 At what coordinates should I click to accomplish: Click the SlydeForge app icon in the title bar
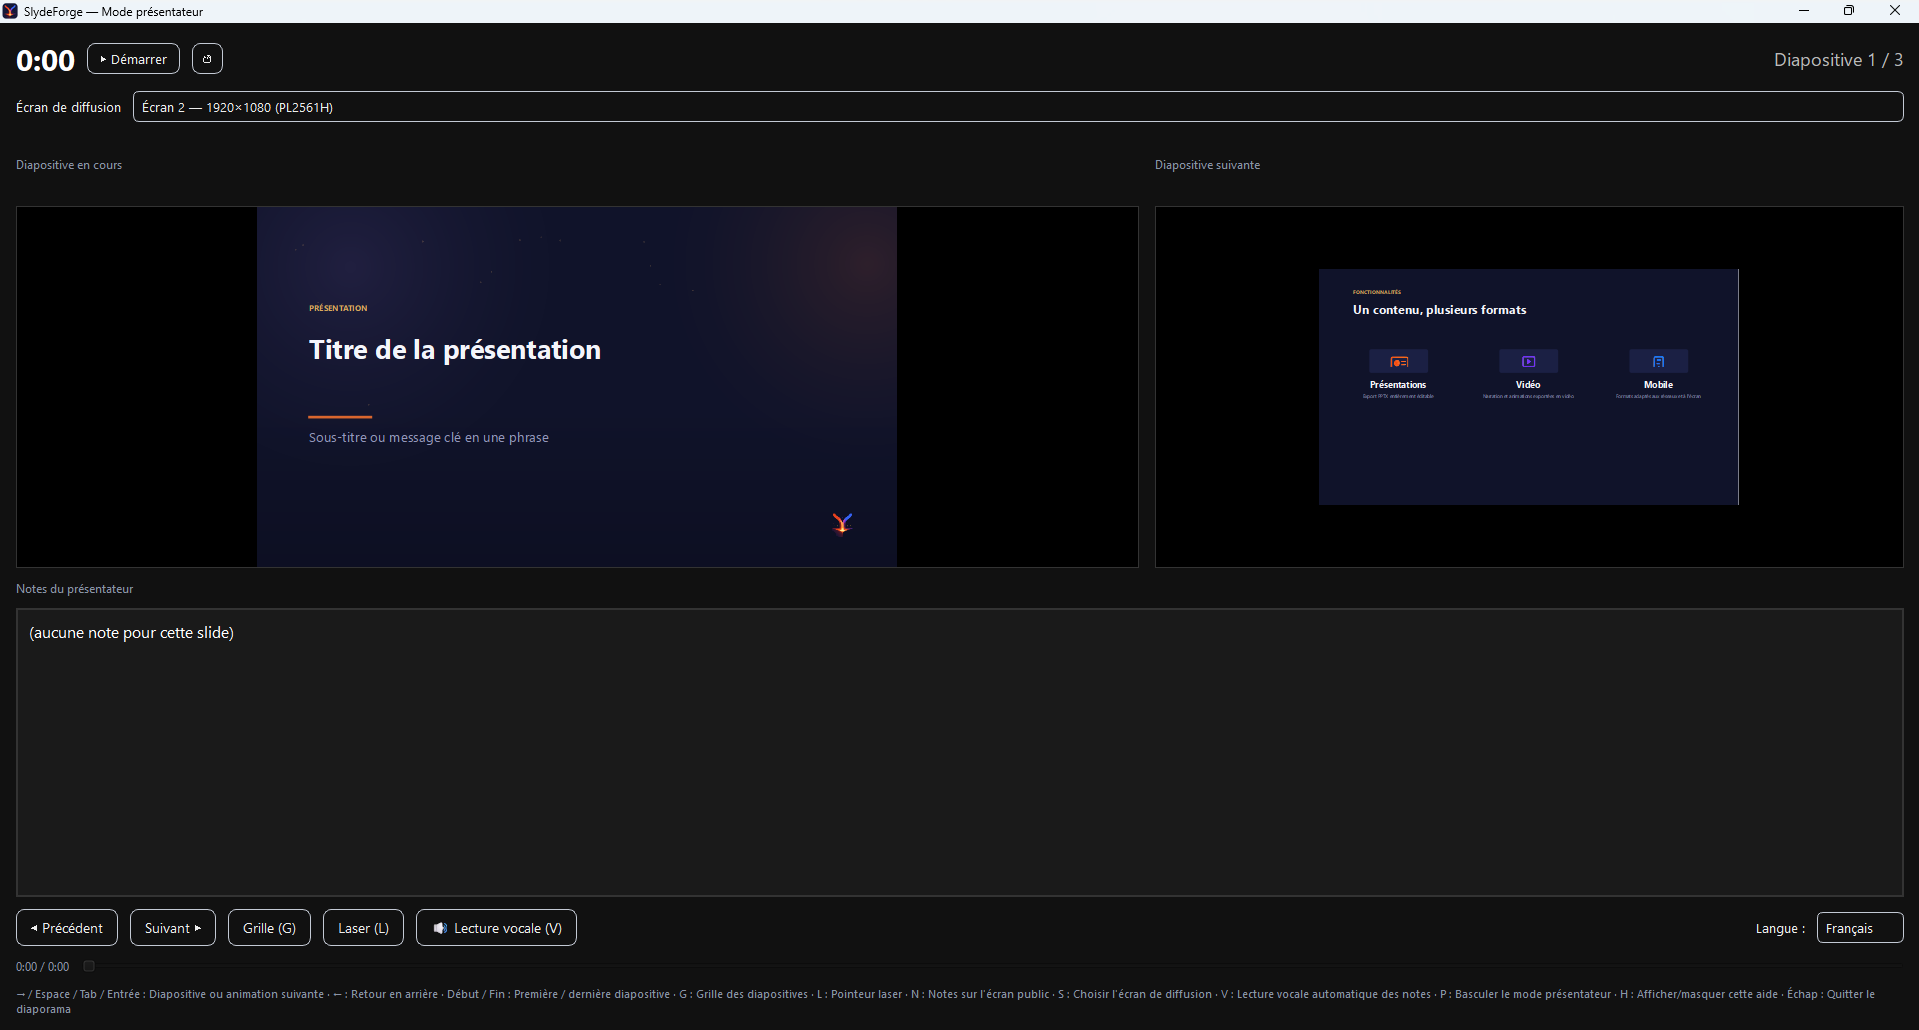point(11,11)
